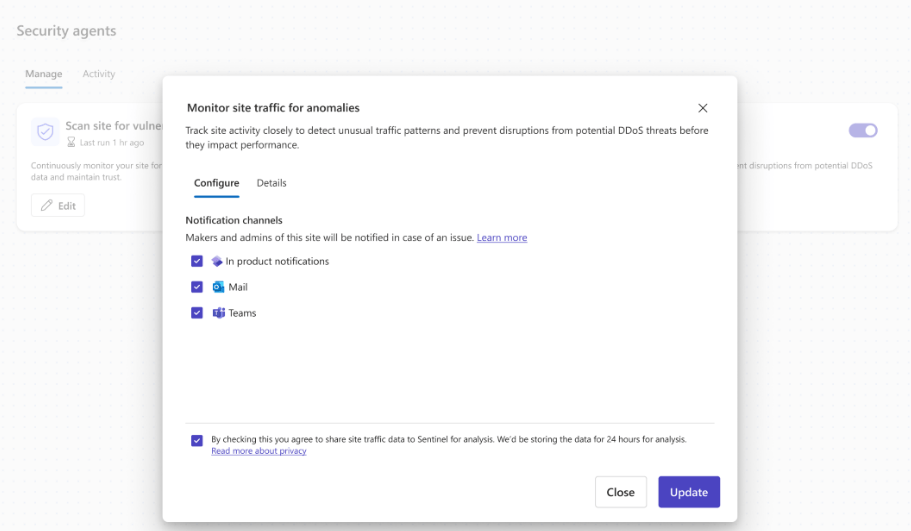Open the Learn more link
Screen dimensions: 911x531
(x=501, y=238)
